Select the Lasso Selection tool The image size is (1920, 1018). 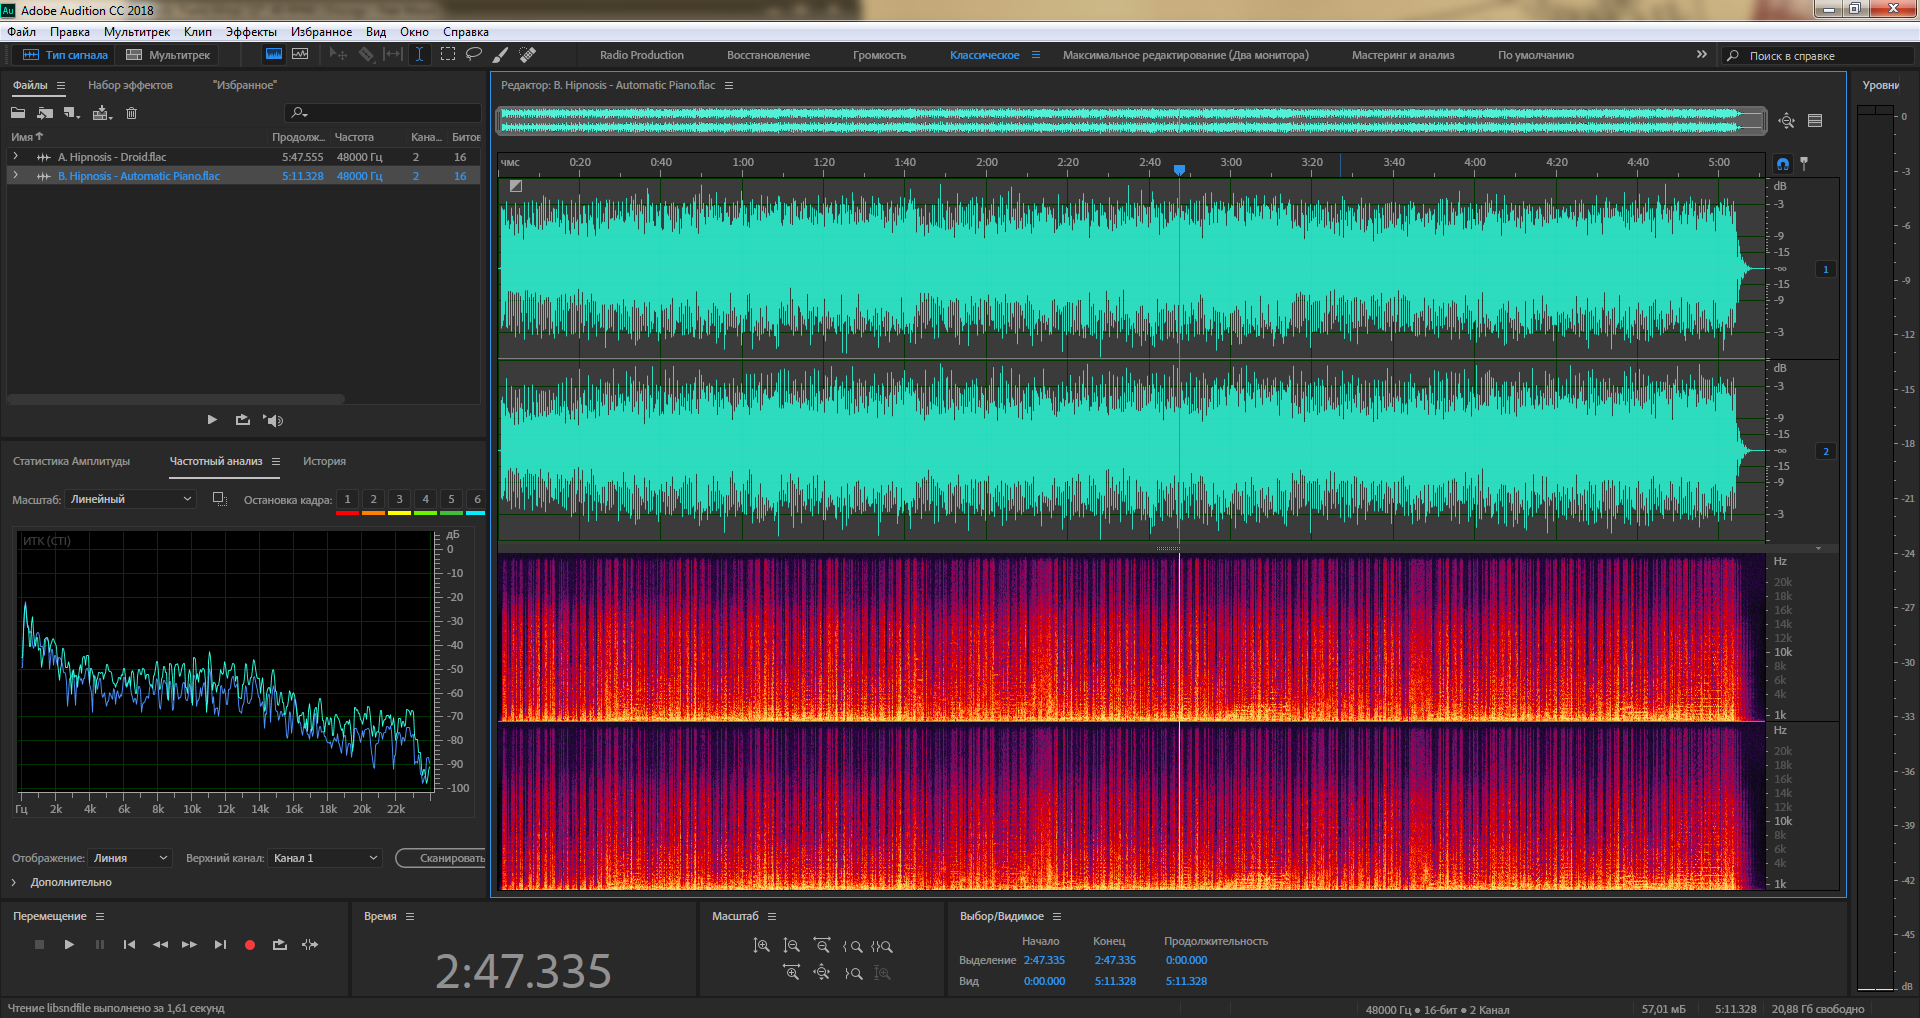tap(474, 54)
